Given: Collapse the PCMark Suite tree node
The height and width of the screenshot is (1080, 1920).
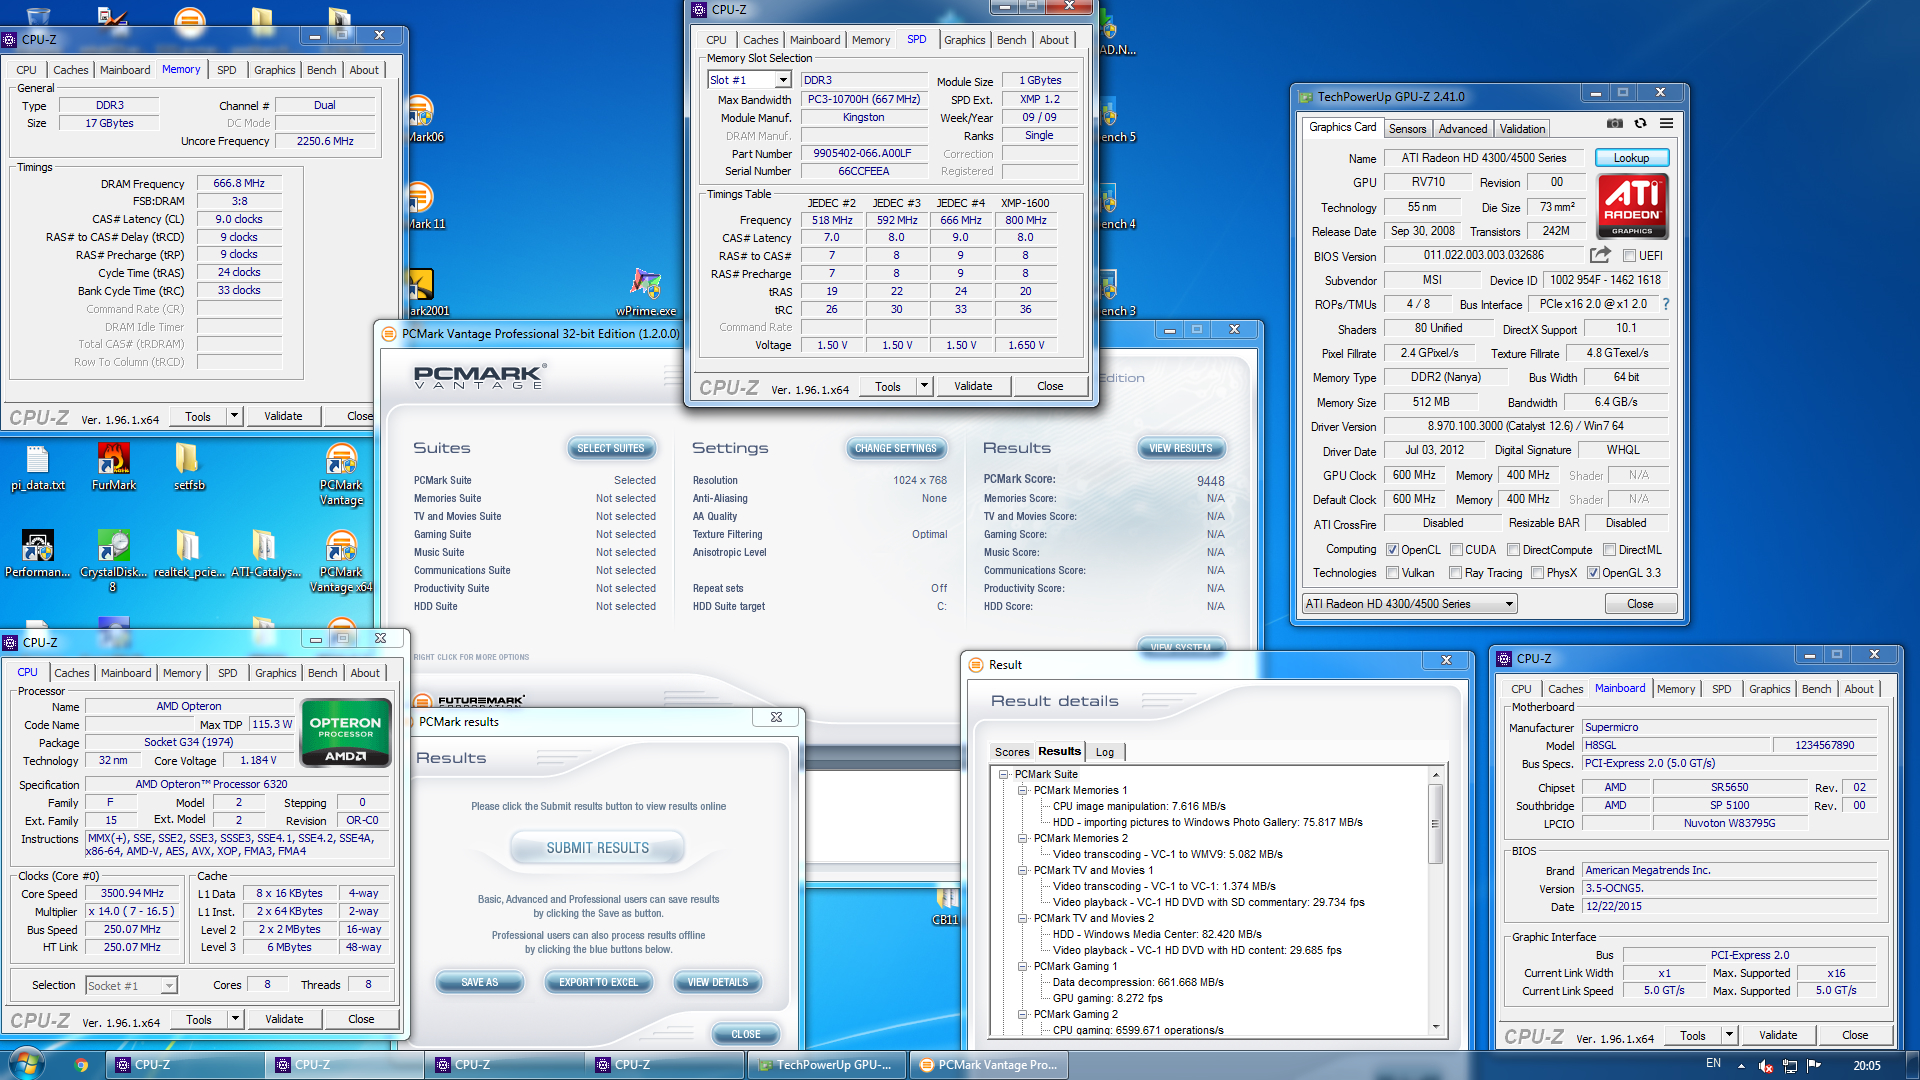Looking at the screenshot, I should point(1004,774).
